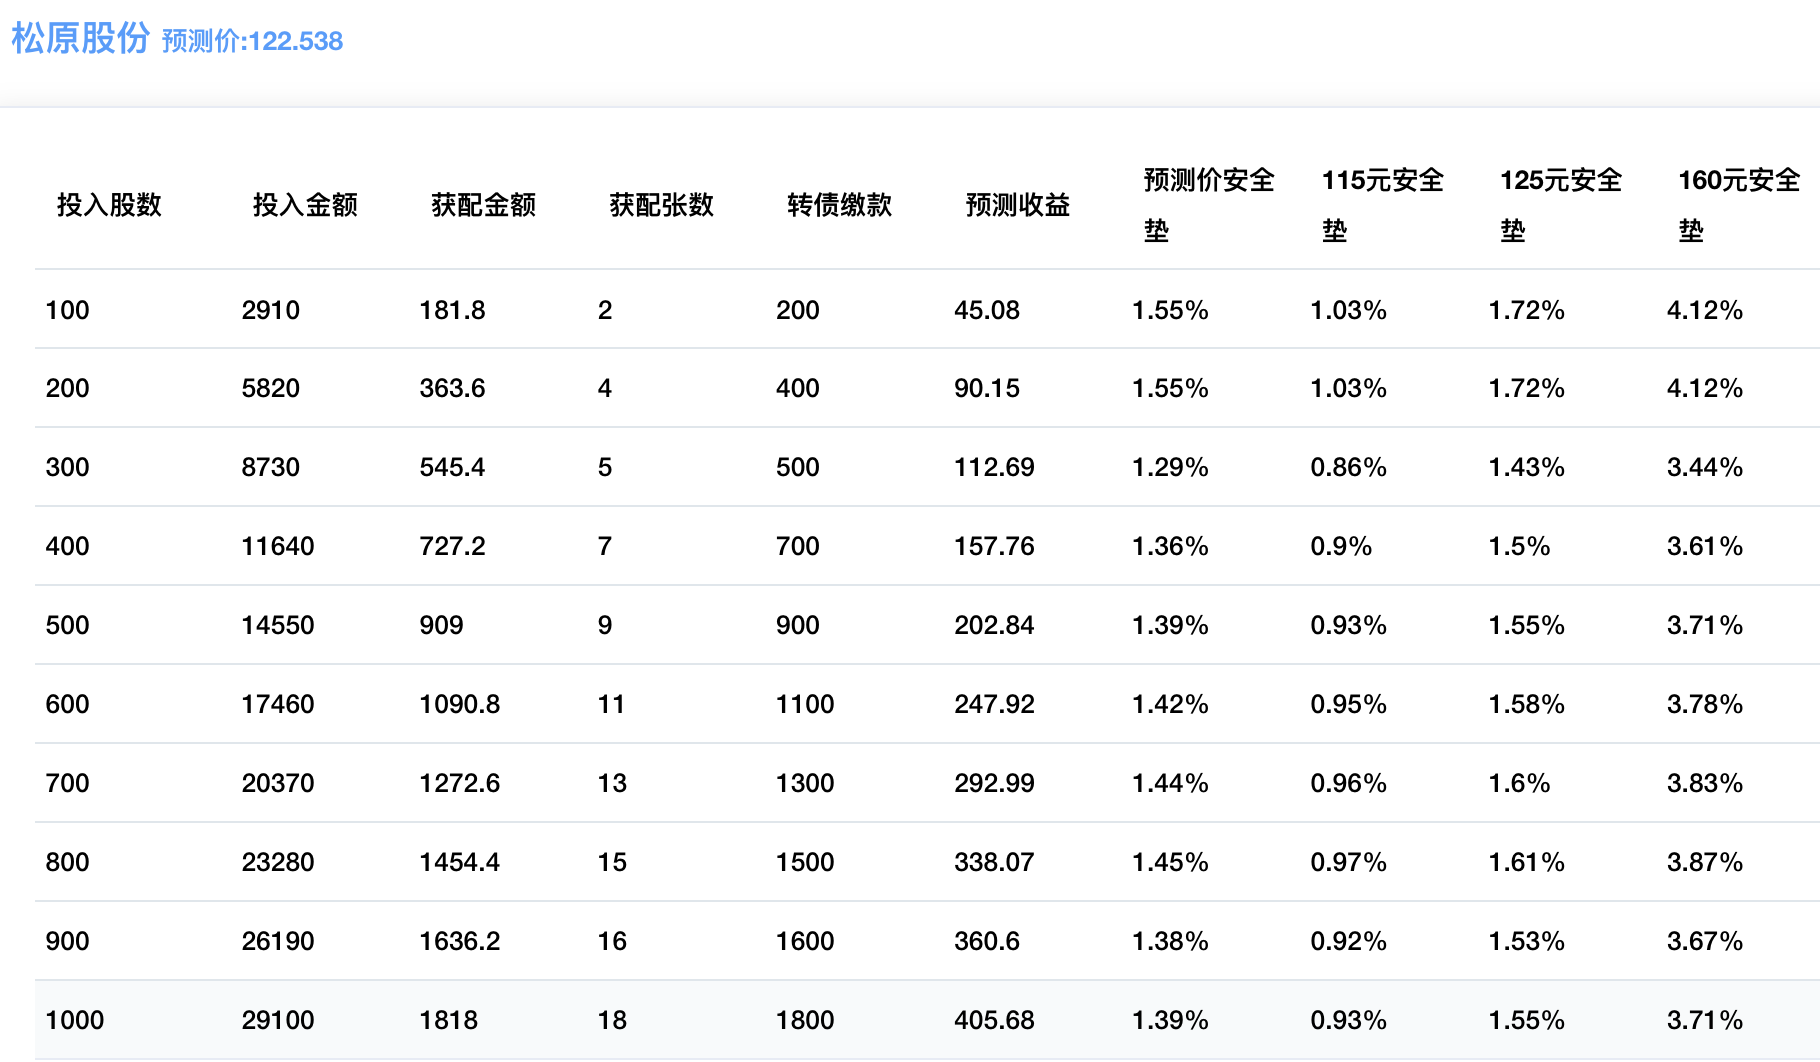Select the 1090.8 allotted amount cell

point(459,704)
